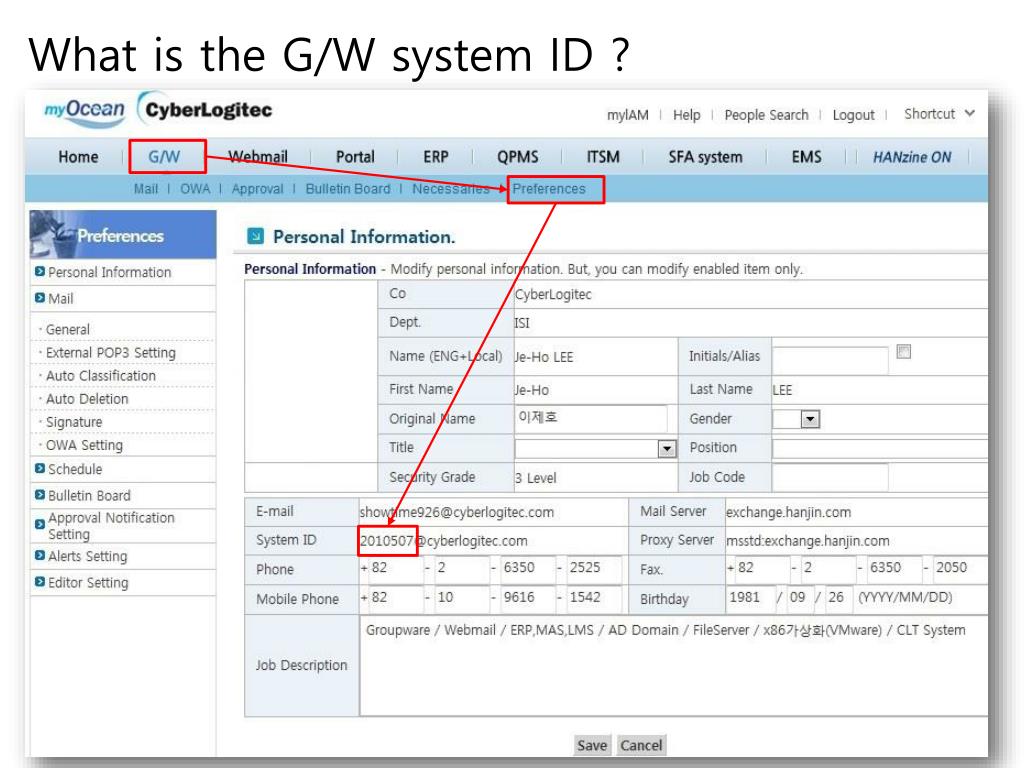Click the Job Description text area
1024x768 pixels.
click(x=673, y=665)
